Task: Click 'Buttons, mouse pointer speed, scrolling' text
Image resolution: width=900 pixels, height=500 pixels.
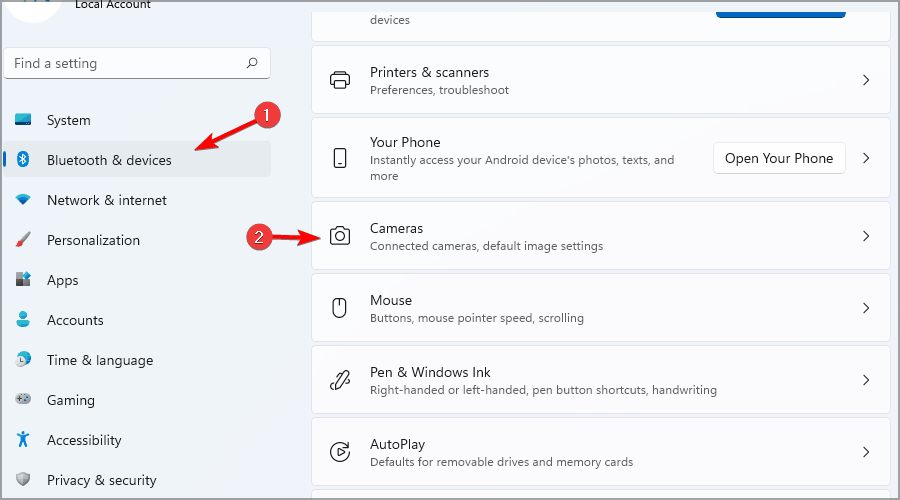Action: 477,318
